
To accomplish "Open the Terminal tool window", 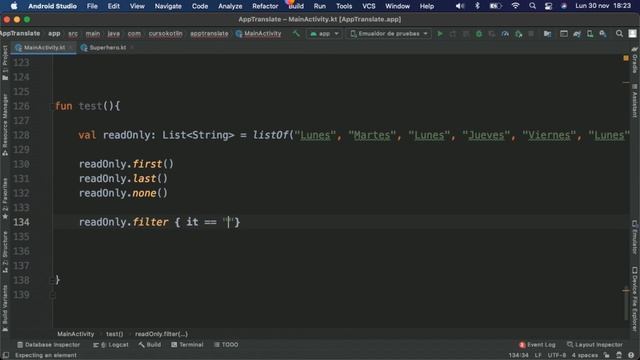I will 187,345.
